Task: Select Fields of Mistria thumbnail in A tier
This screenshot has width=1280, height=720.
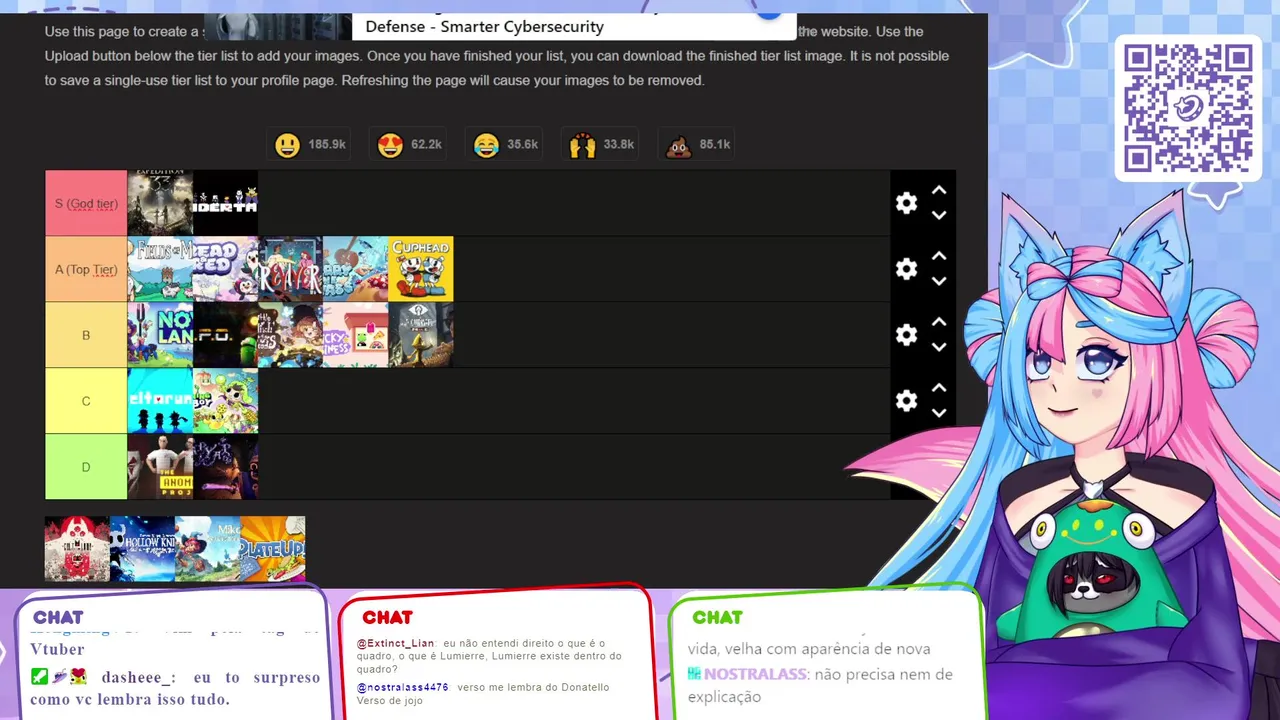Action: [160, 269]
